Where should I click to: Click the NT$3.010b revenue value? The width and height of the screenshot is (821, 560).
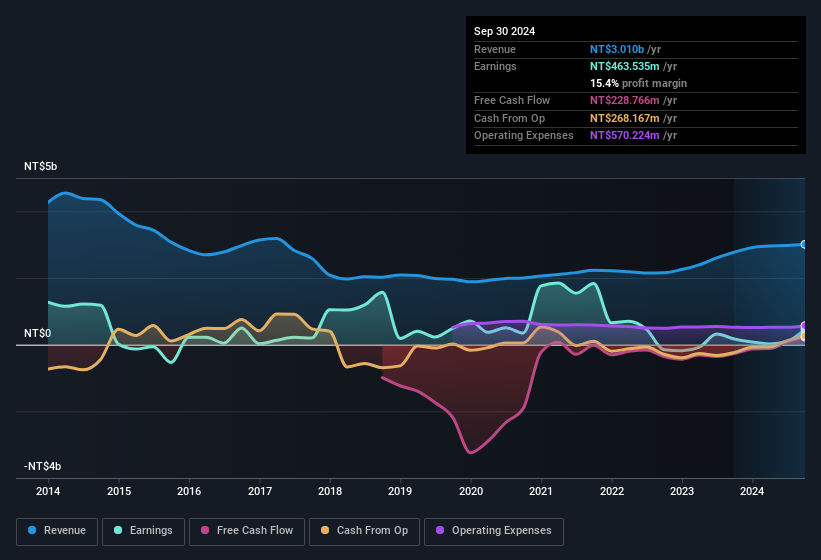pos(617,49)
